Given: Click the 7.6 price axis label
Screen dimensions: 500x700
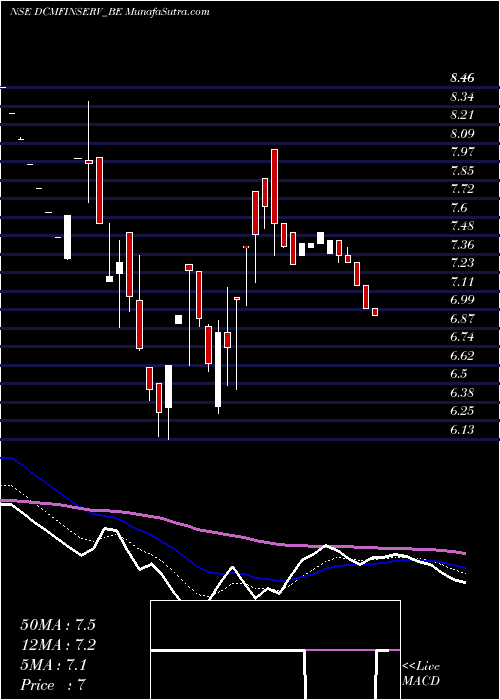Looking at the screenshot, I should click(459, 208).
